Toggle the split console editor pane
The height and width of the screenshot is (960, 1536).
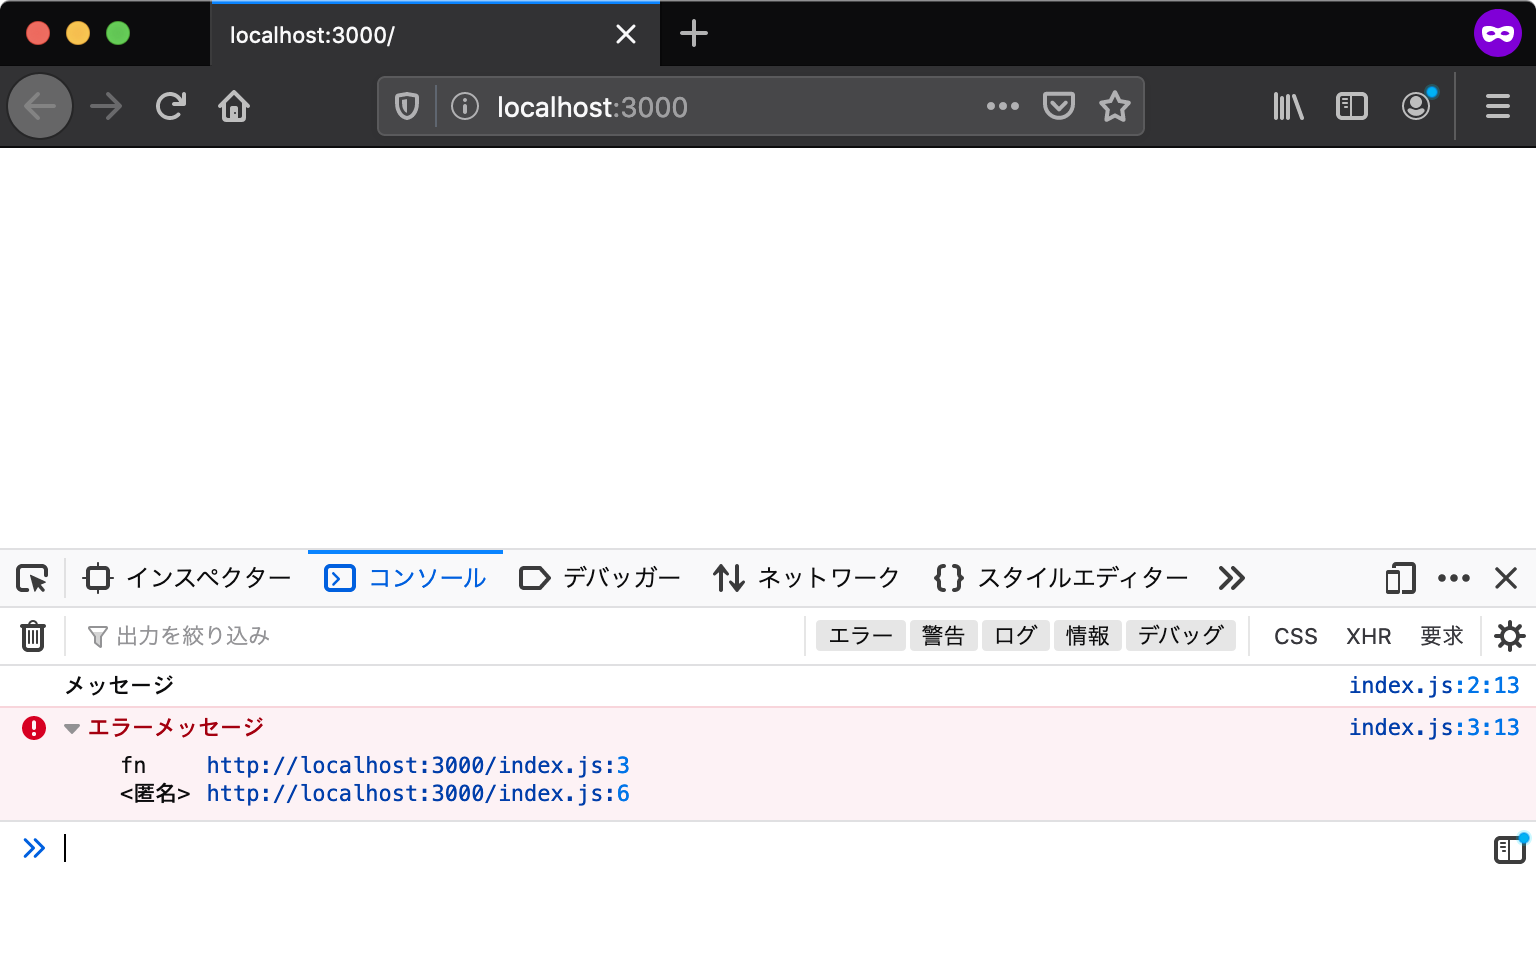tap(1508, 848)
